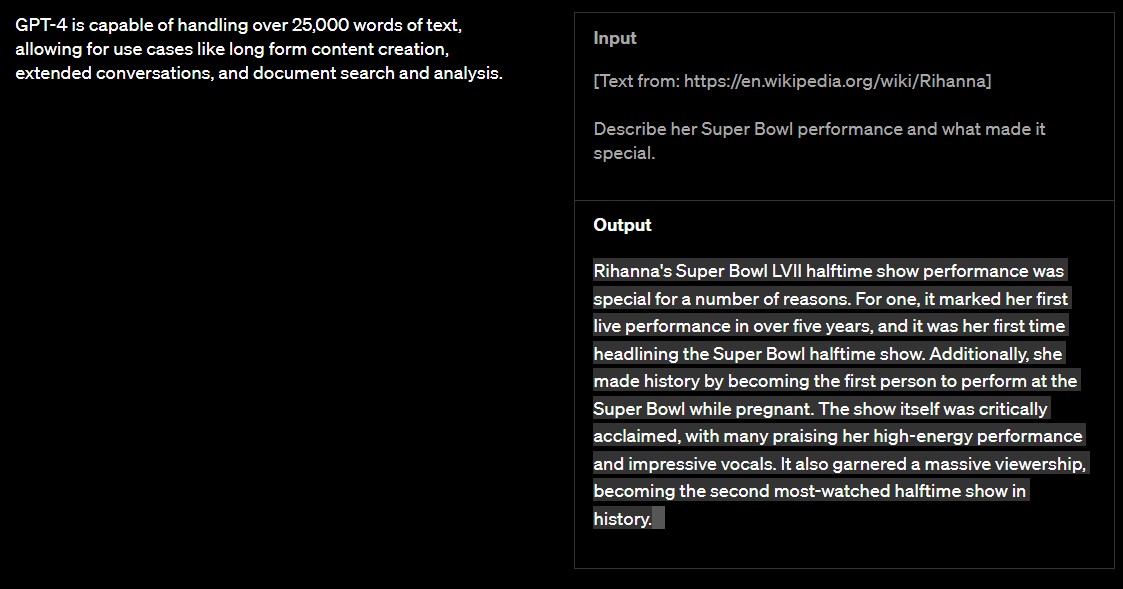Click "LVII" in the output text

click(786, 271)
